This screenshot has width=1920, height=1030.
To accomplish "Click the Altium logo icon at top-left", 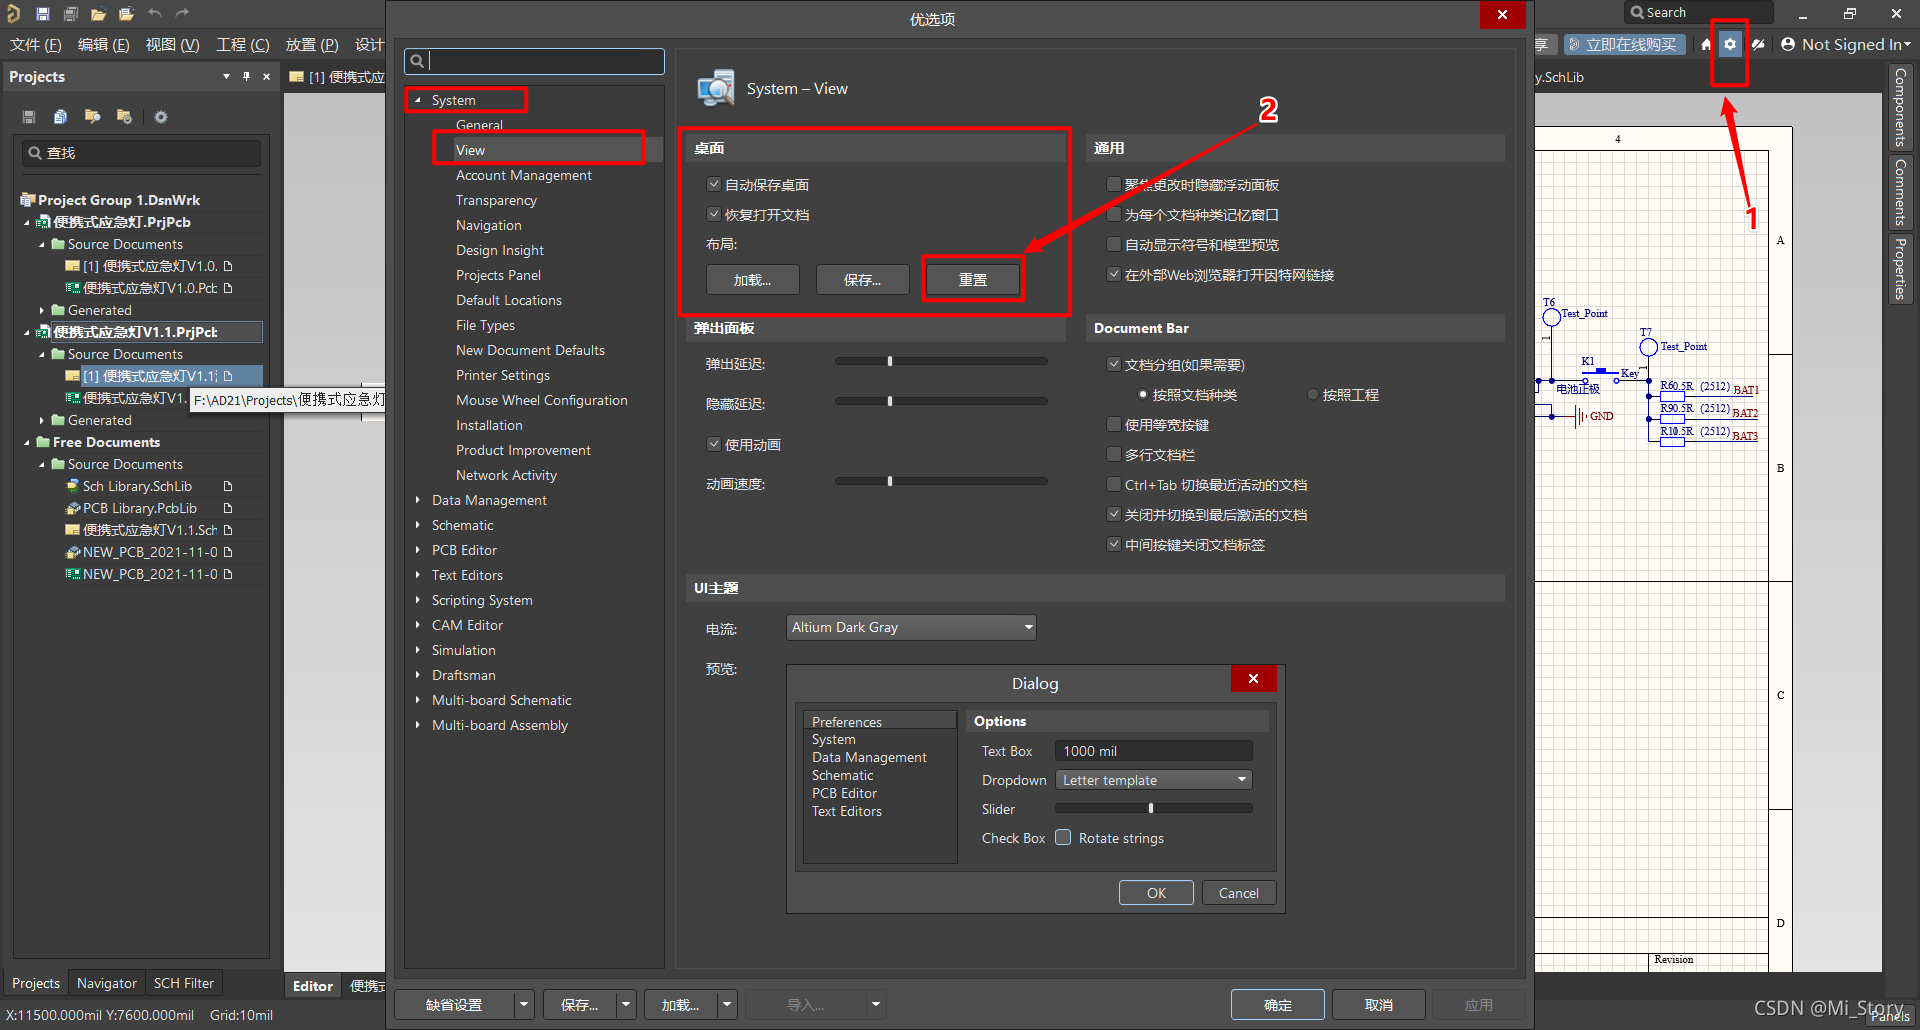I will coord(14,13).
